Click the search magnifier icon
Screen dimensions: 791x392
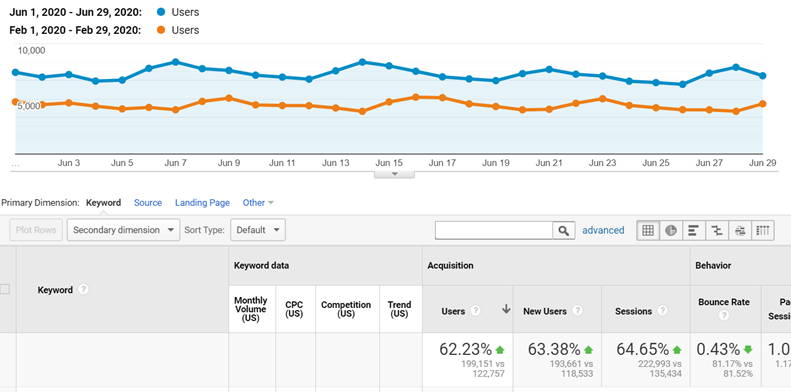click(x=563, y=231)
